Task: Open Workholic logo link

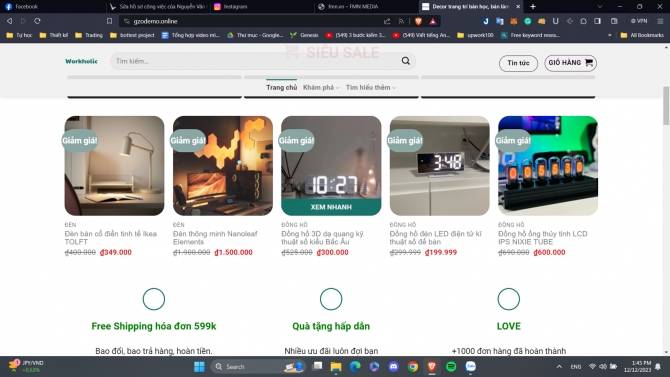Action: [x=81, y=61]
